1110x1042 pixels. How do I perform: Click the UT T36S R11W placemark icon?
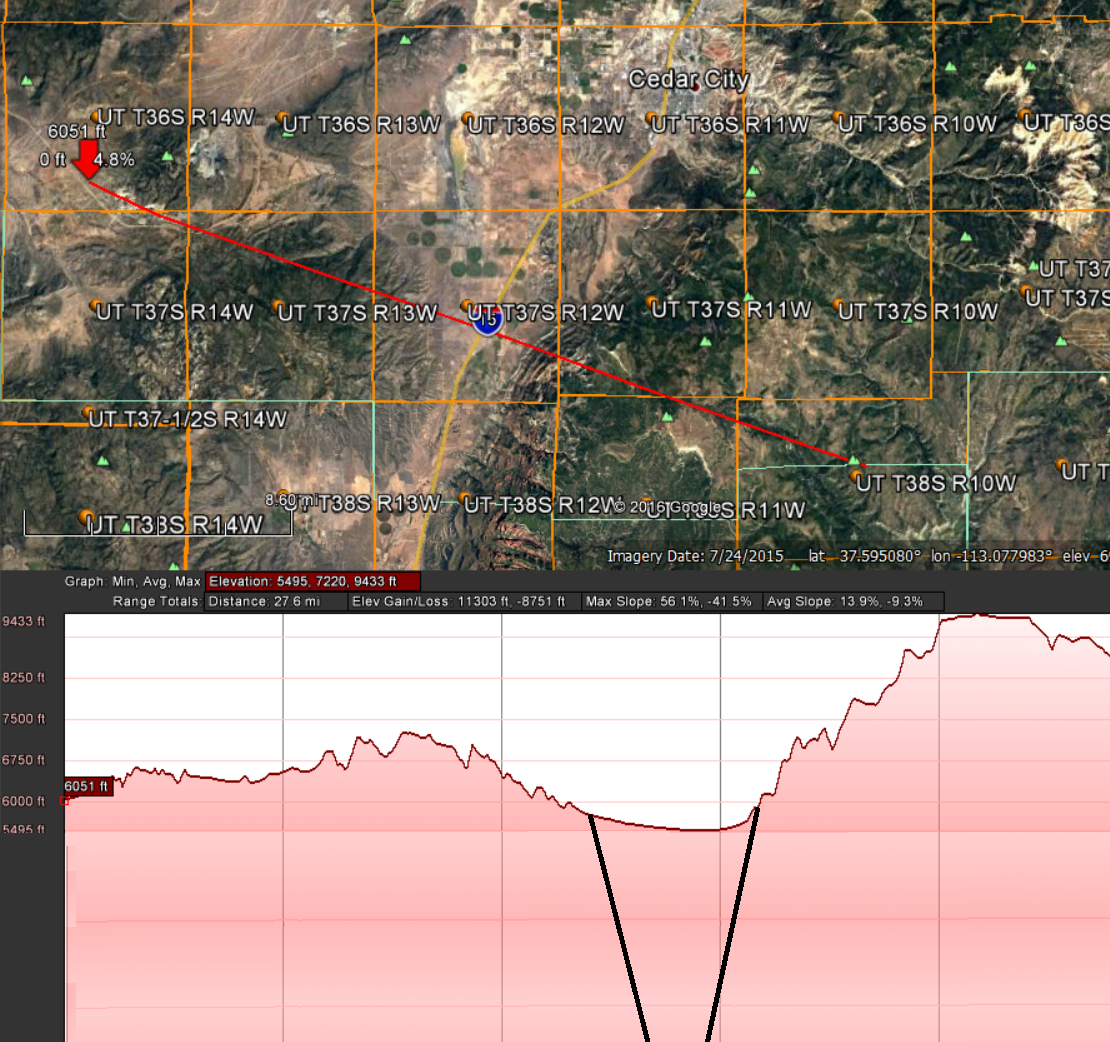coord(652,118)
